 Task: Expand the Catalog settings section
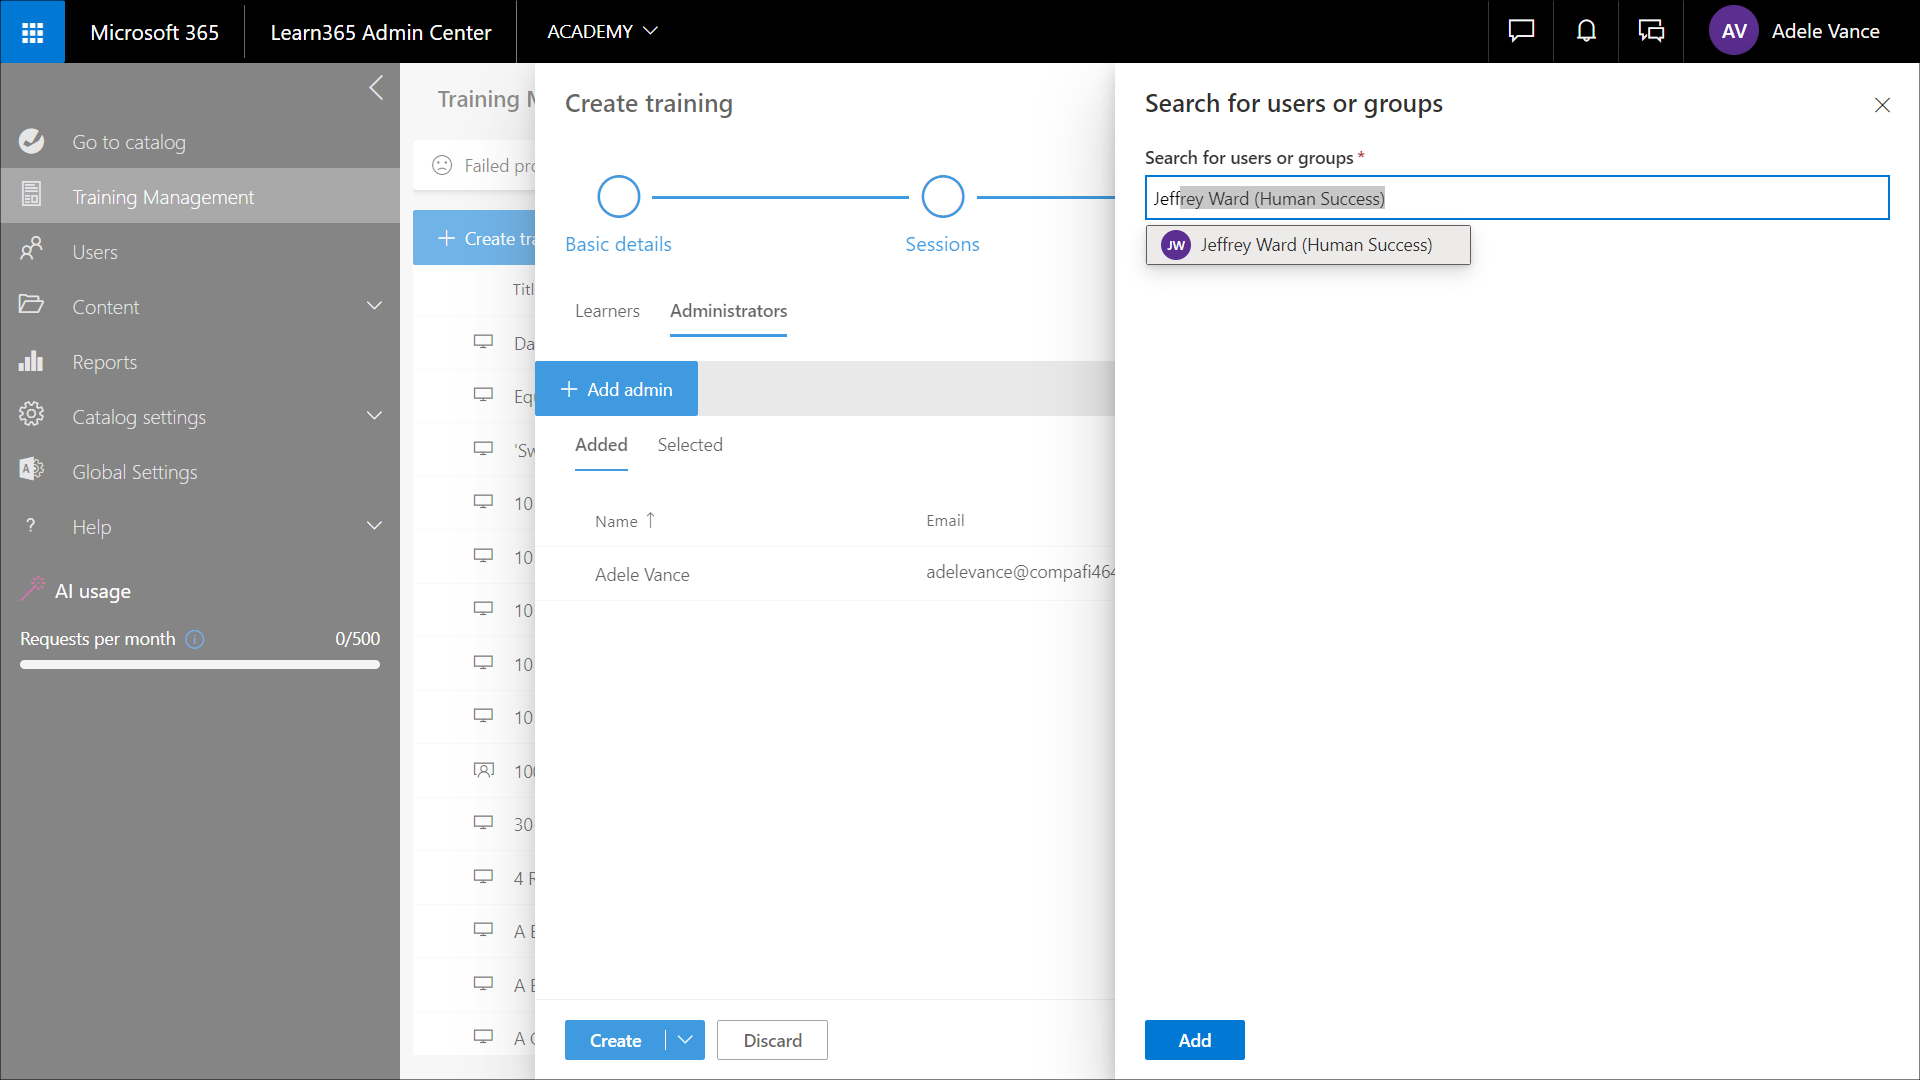[374, 416]
